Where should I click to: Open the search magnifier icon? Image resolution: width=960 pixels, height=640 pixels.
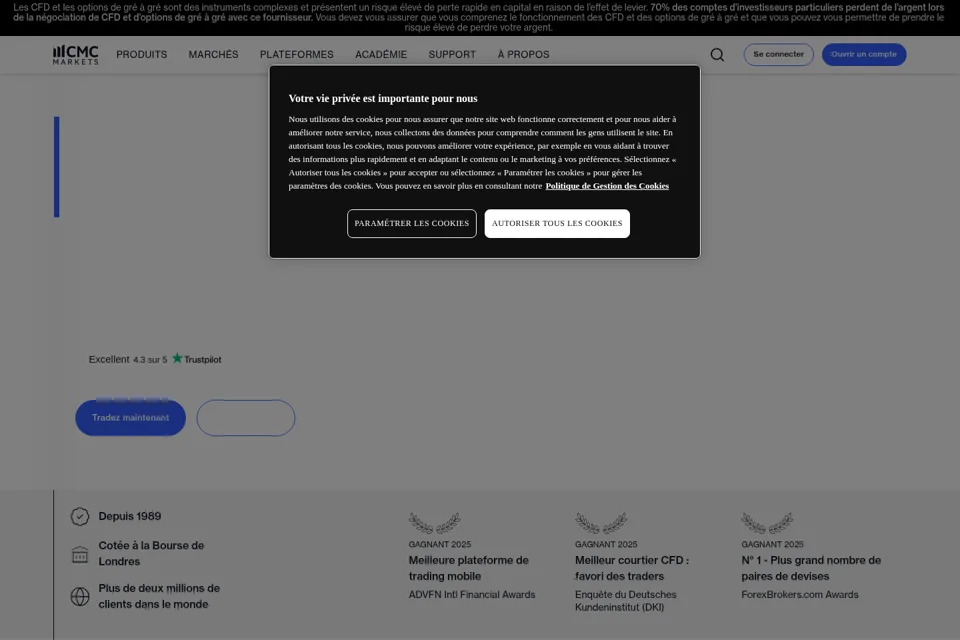tap(717, 55)
